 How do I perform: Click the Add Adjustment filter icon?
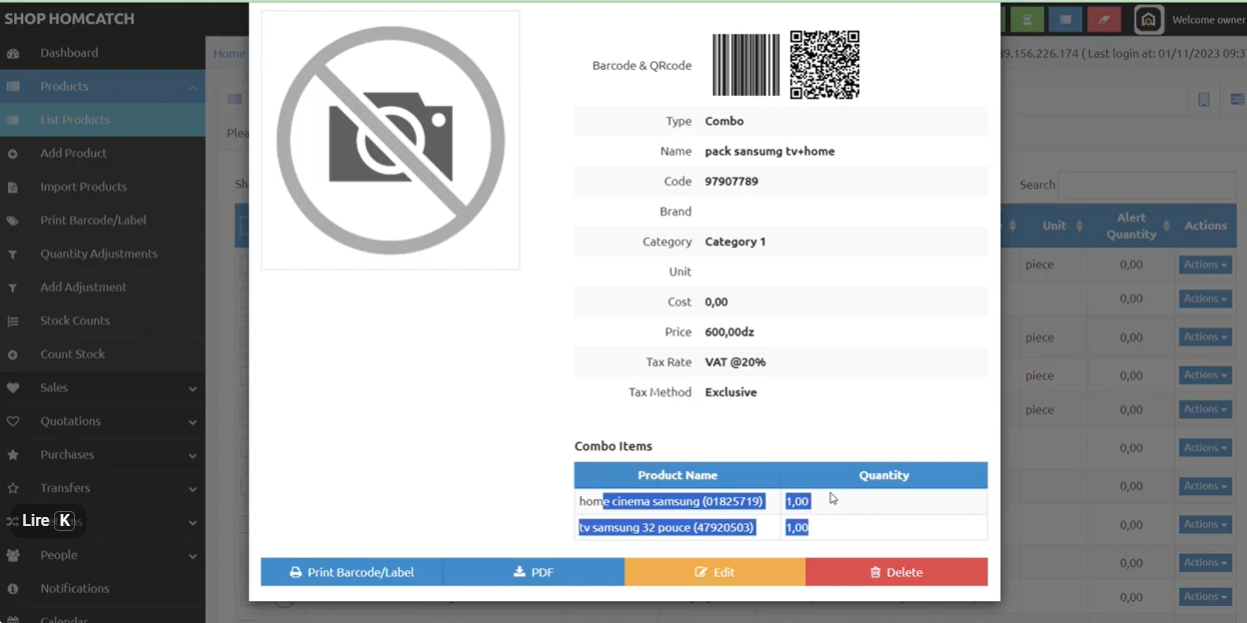point(13,288)
